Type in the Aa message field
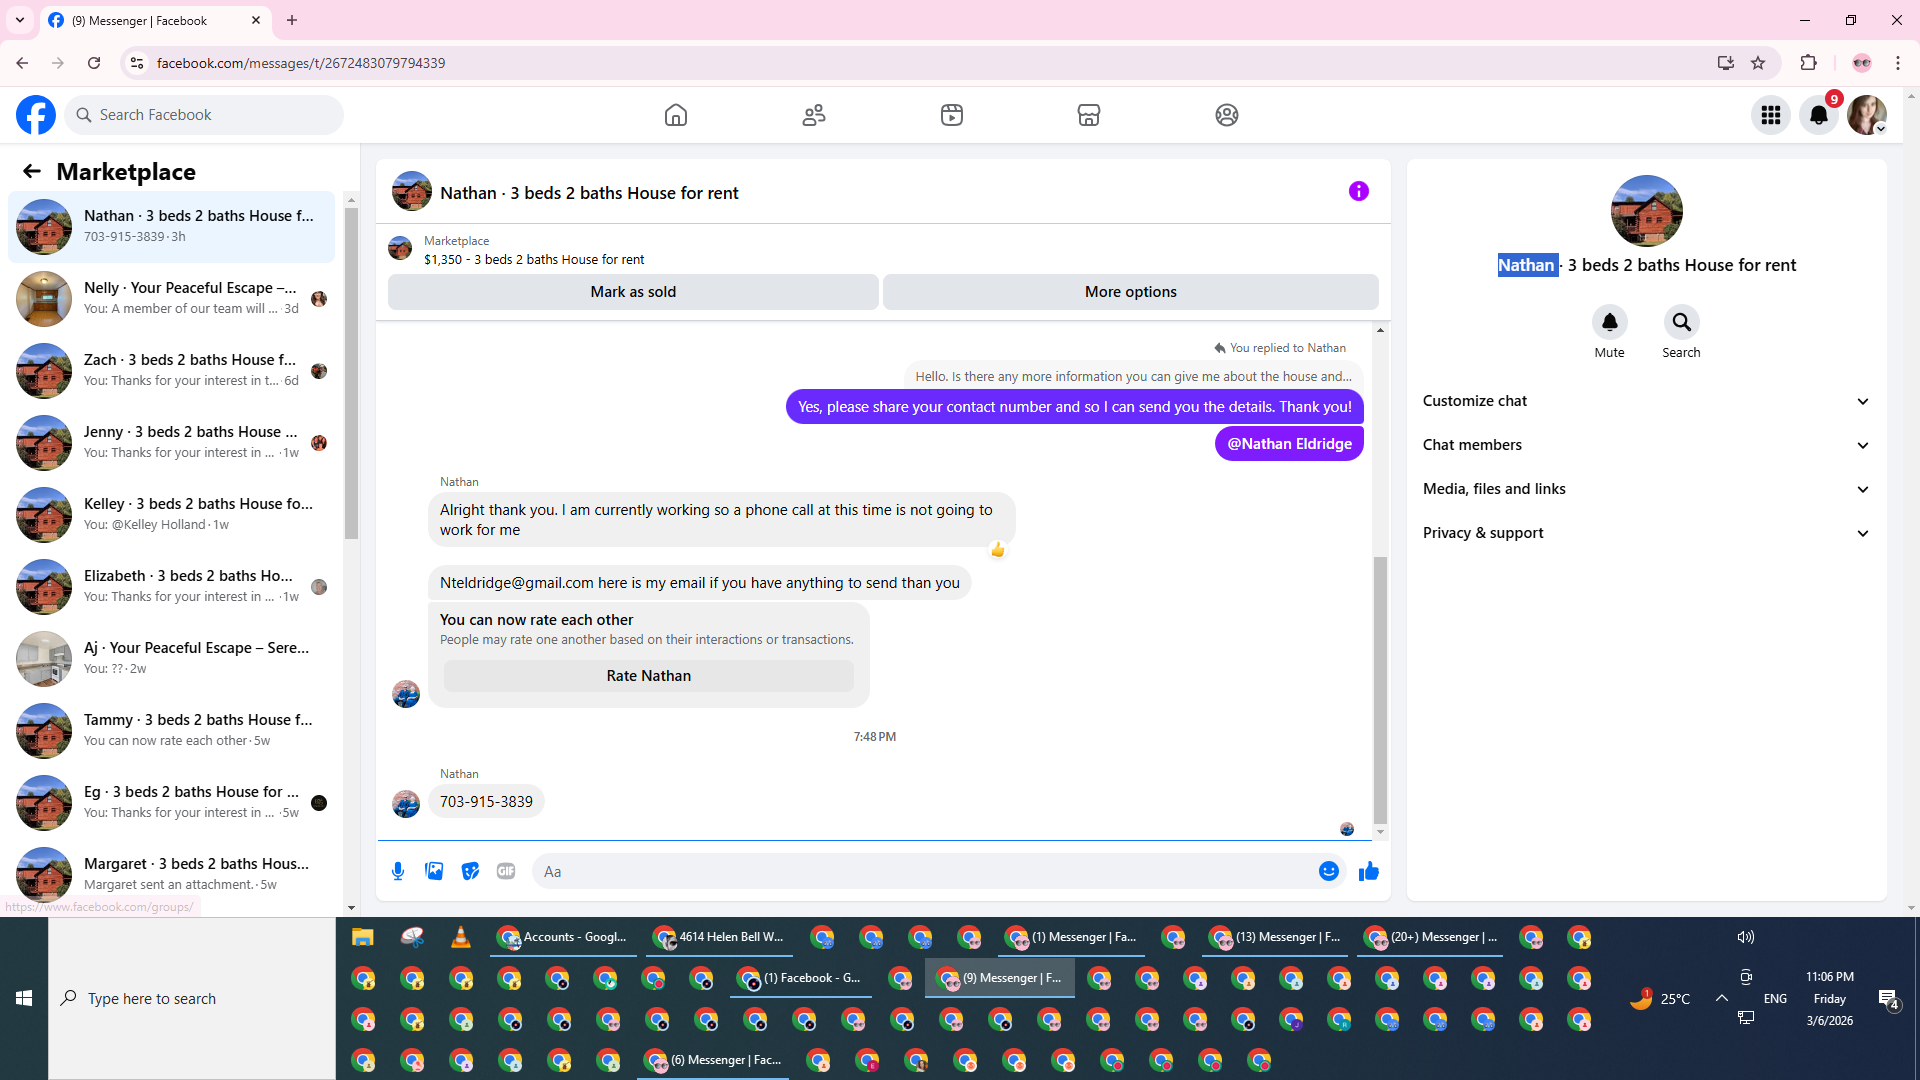Image resolution: width=1920 pixels, height=1080 pixels. tap(920, 871)
